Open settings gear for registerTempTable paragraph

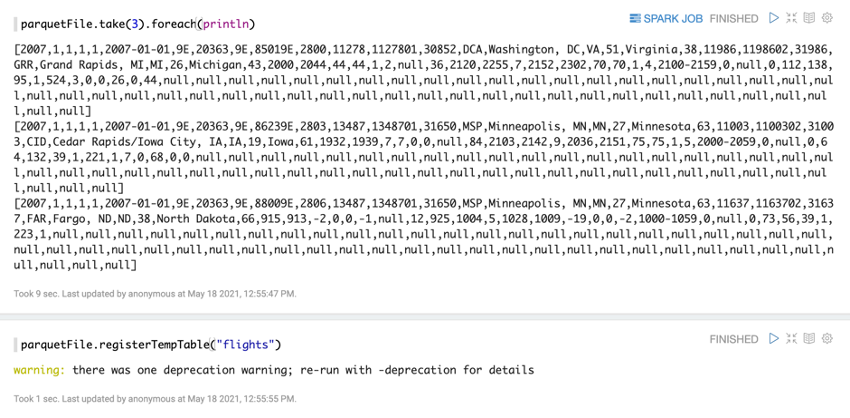827,339
